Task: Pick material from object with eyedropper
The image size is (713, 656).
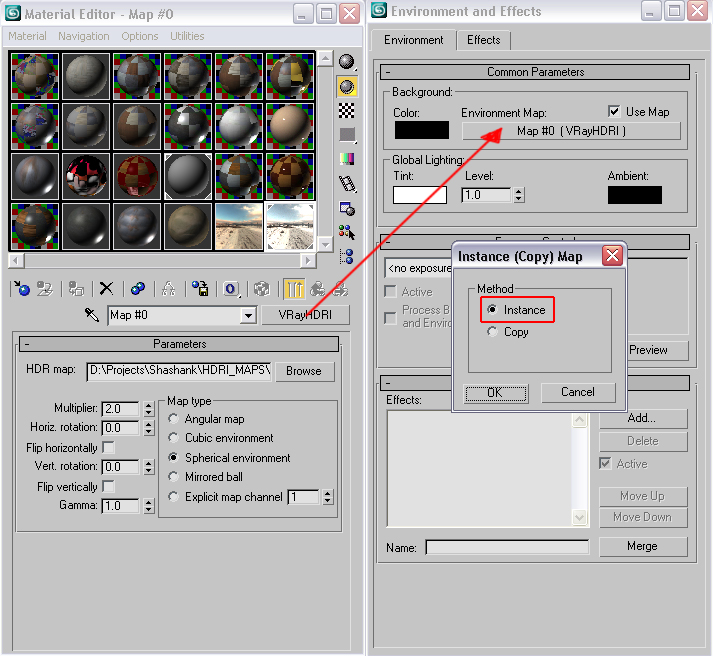Action: click(x=92, y=315)
